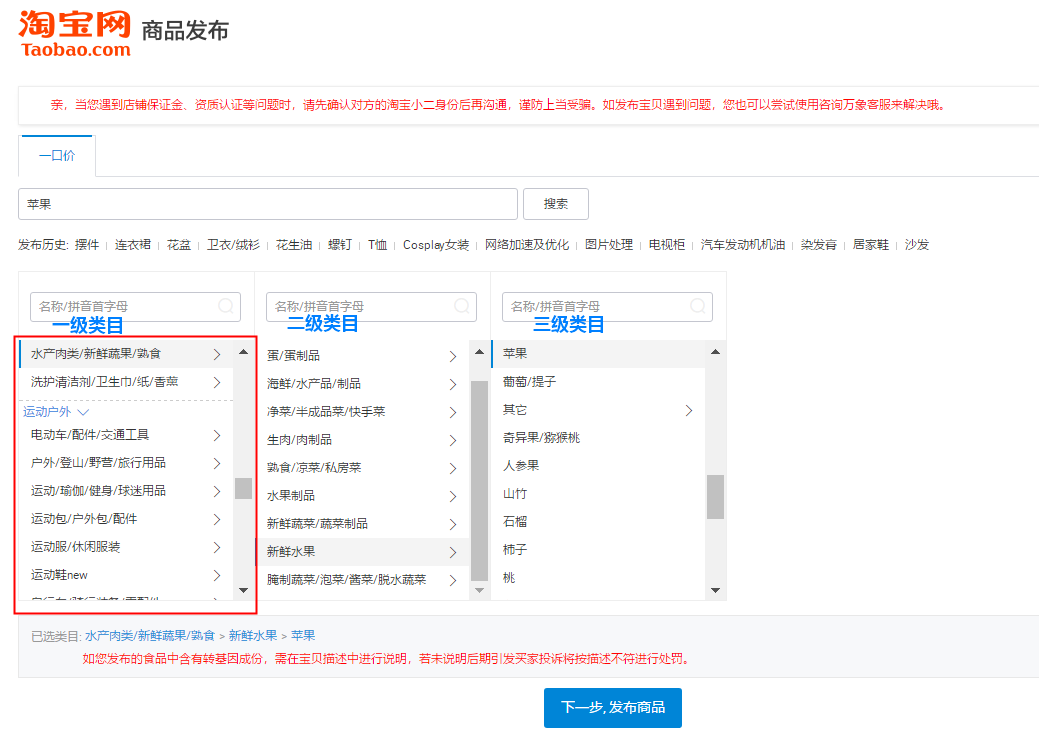Open history item 花生油

point(294,245)
